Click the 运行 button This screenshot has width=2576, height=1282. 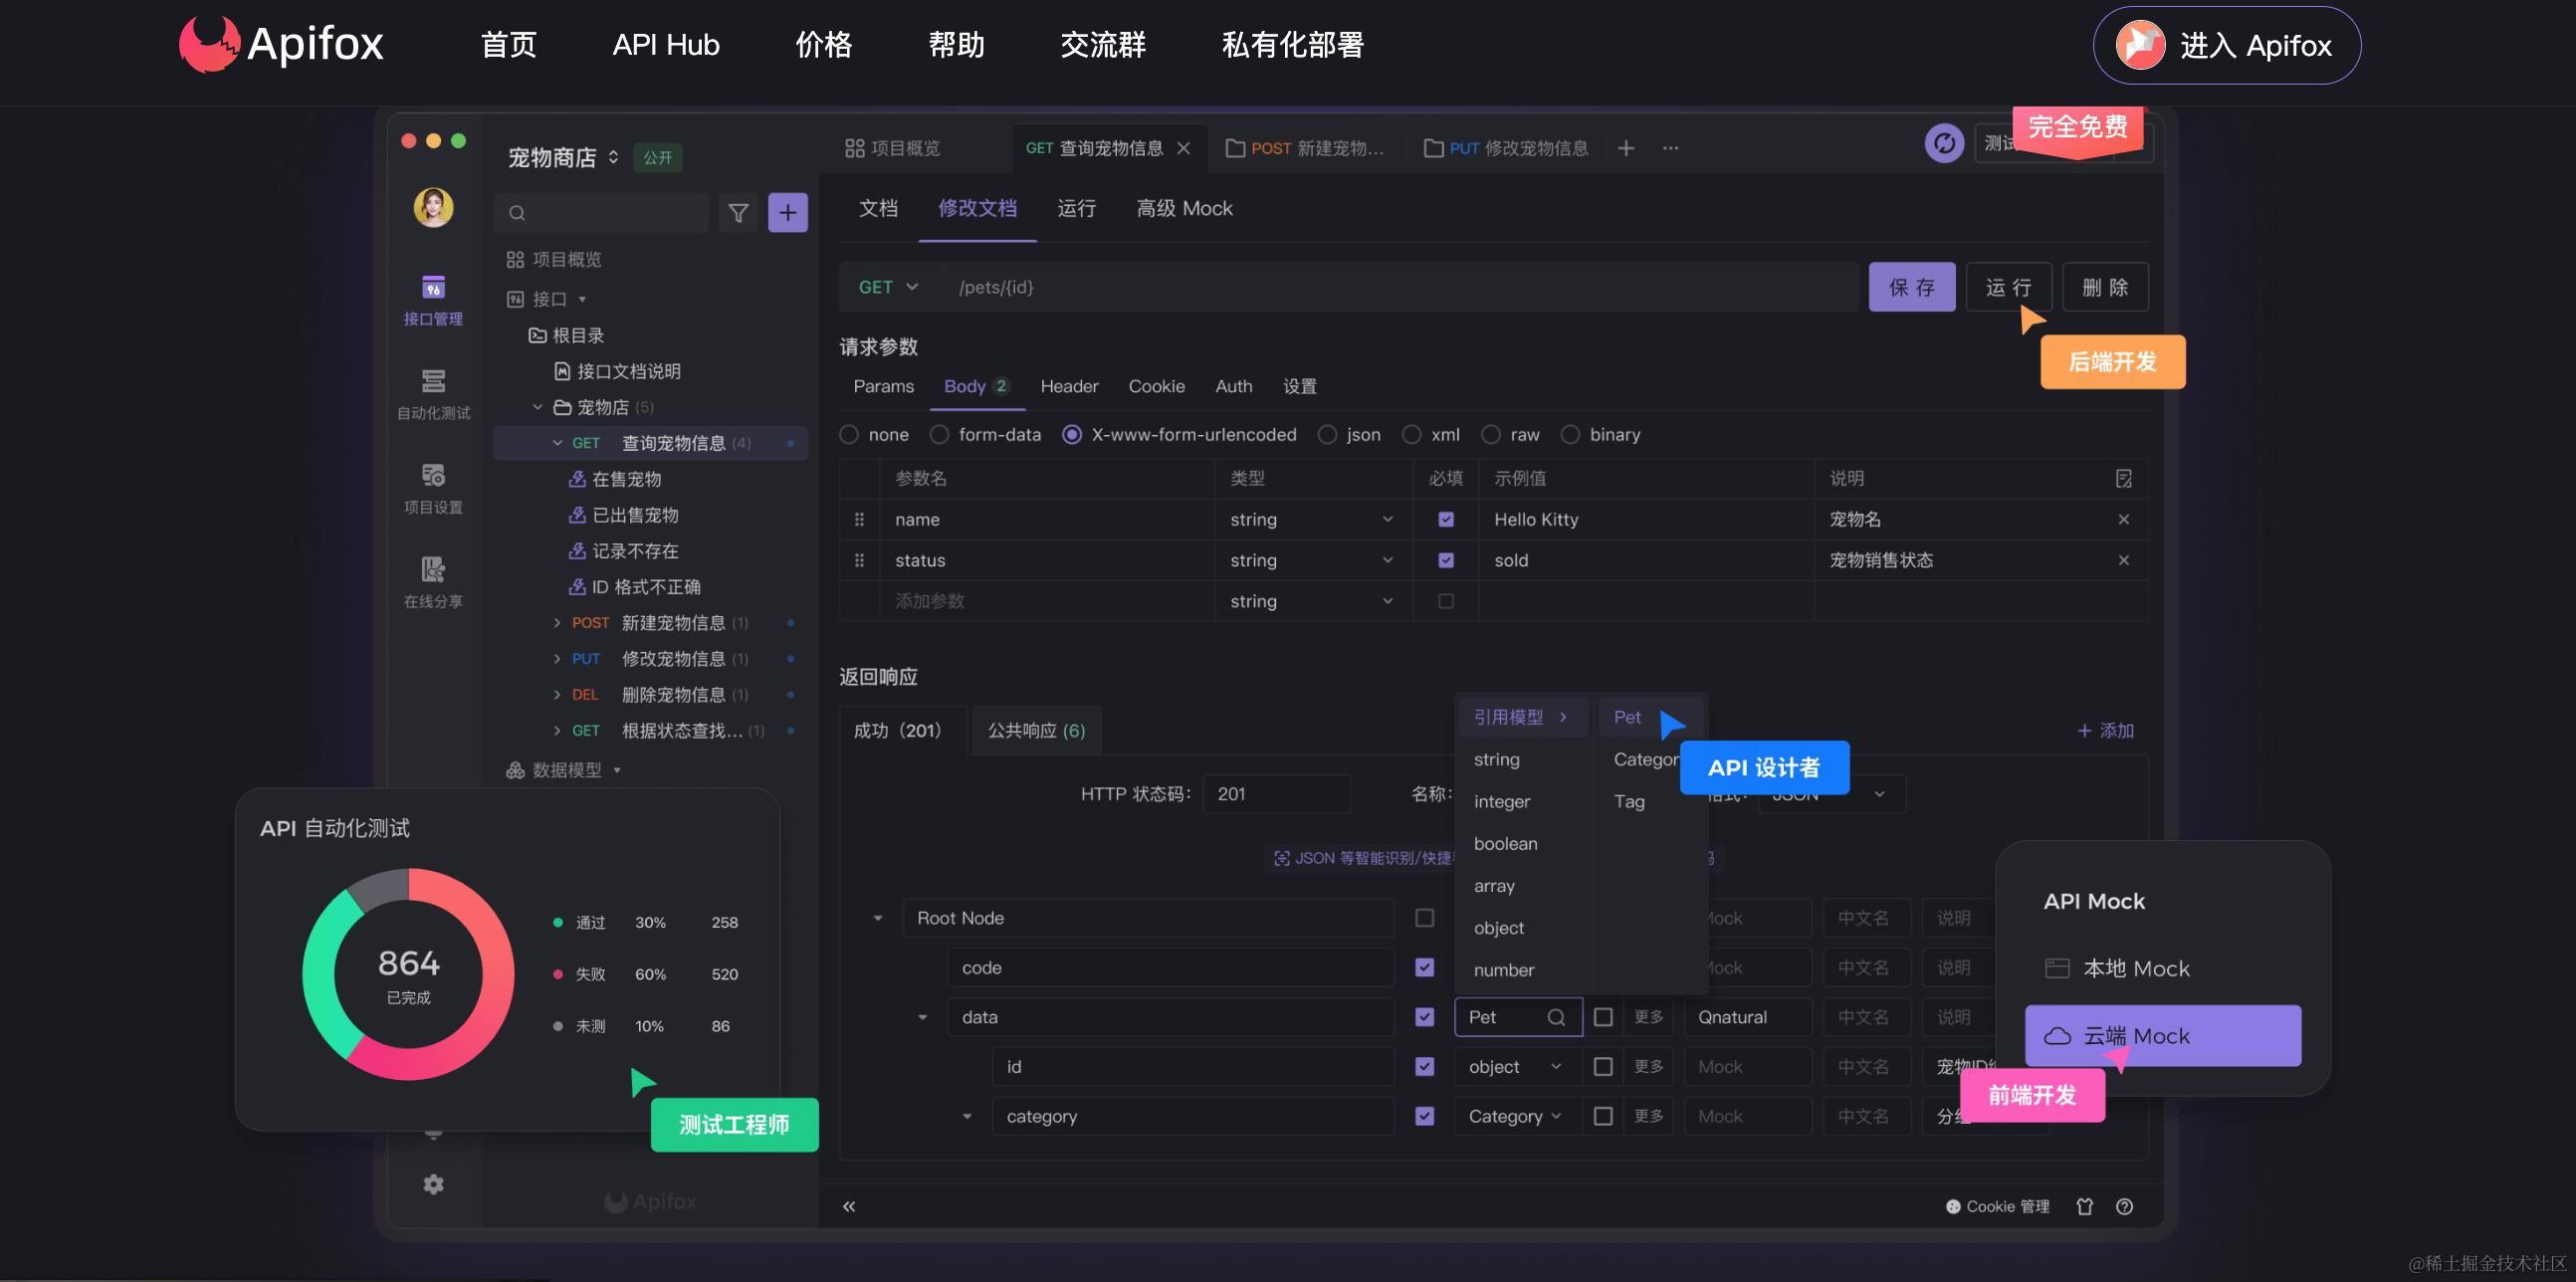(2008, 287)
